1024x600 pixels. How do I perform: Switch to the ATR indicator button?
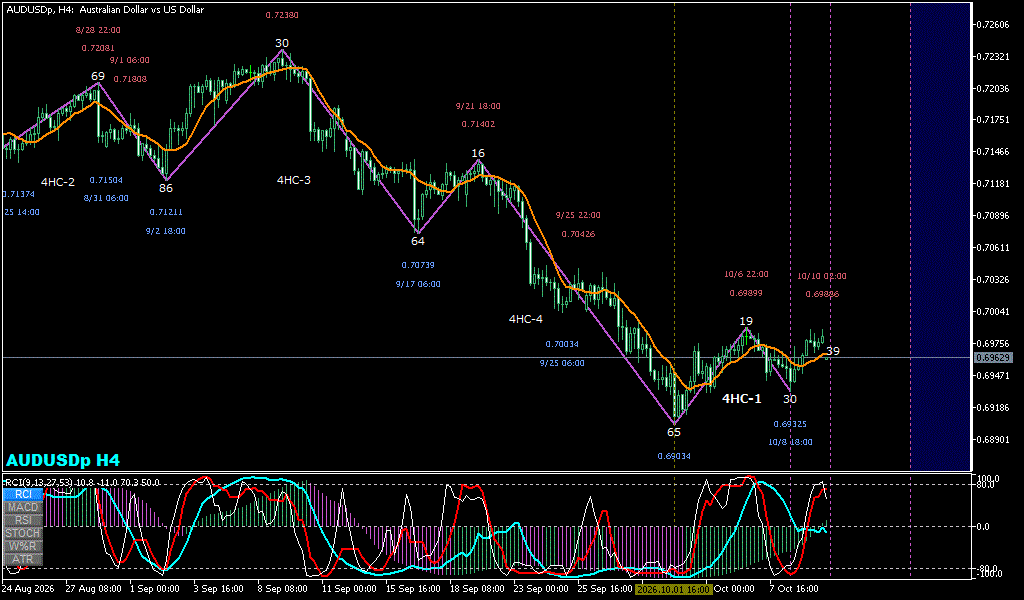point(24,560)
